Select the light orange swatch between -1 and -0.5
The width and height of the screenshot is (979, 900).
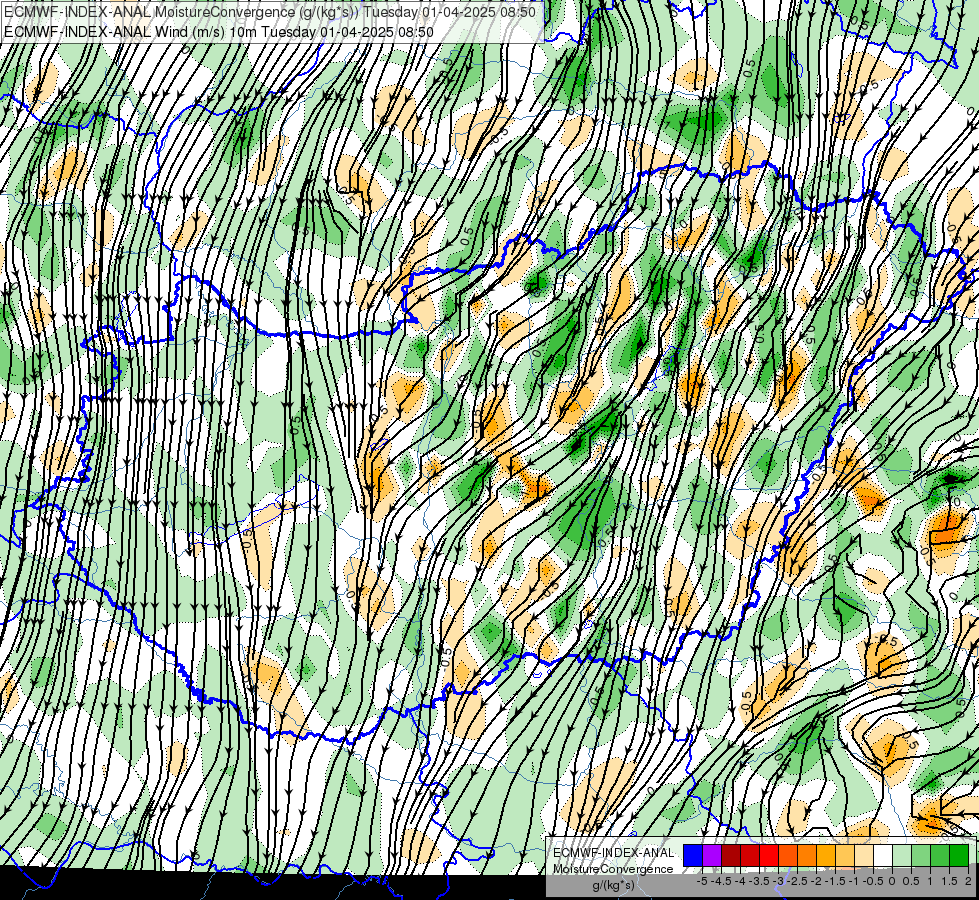[845, 856]
